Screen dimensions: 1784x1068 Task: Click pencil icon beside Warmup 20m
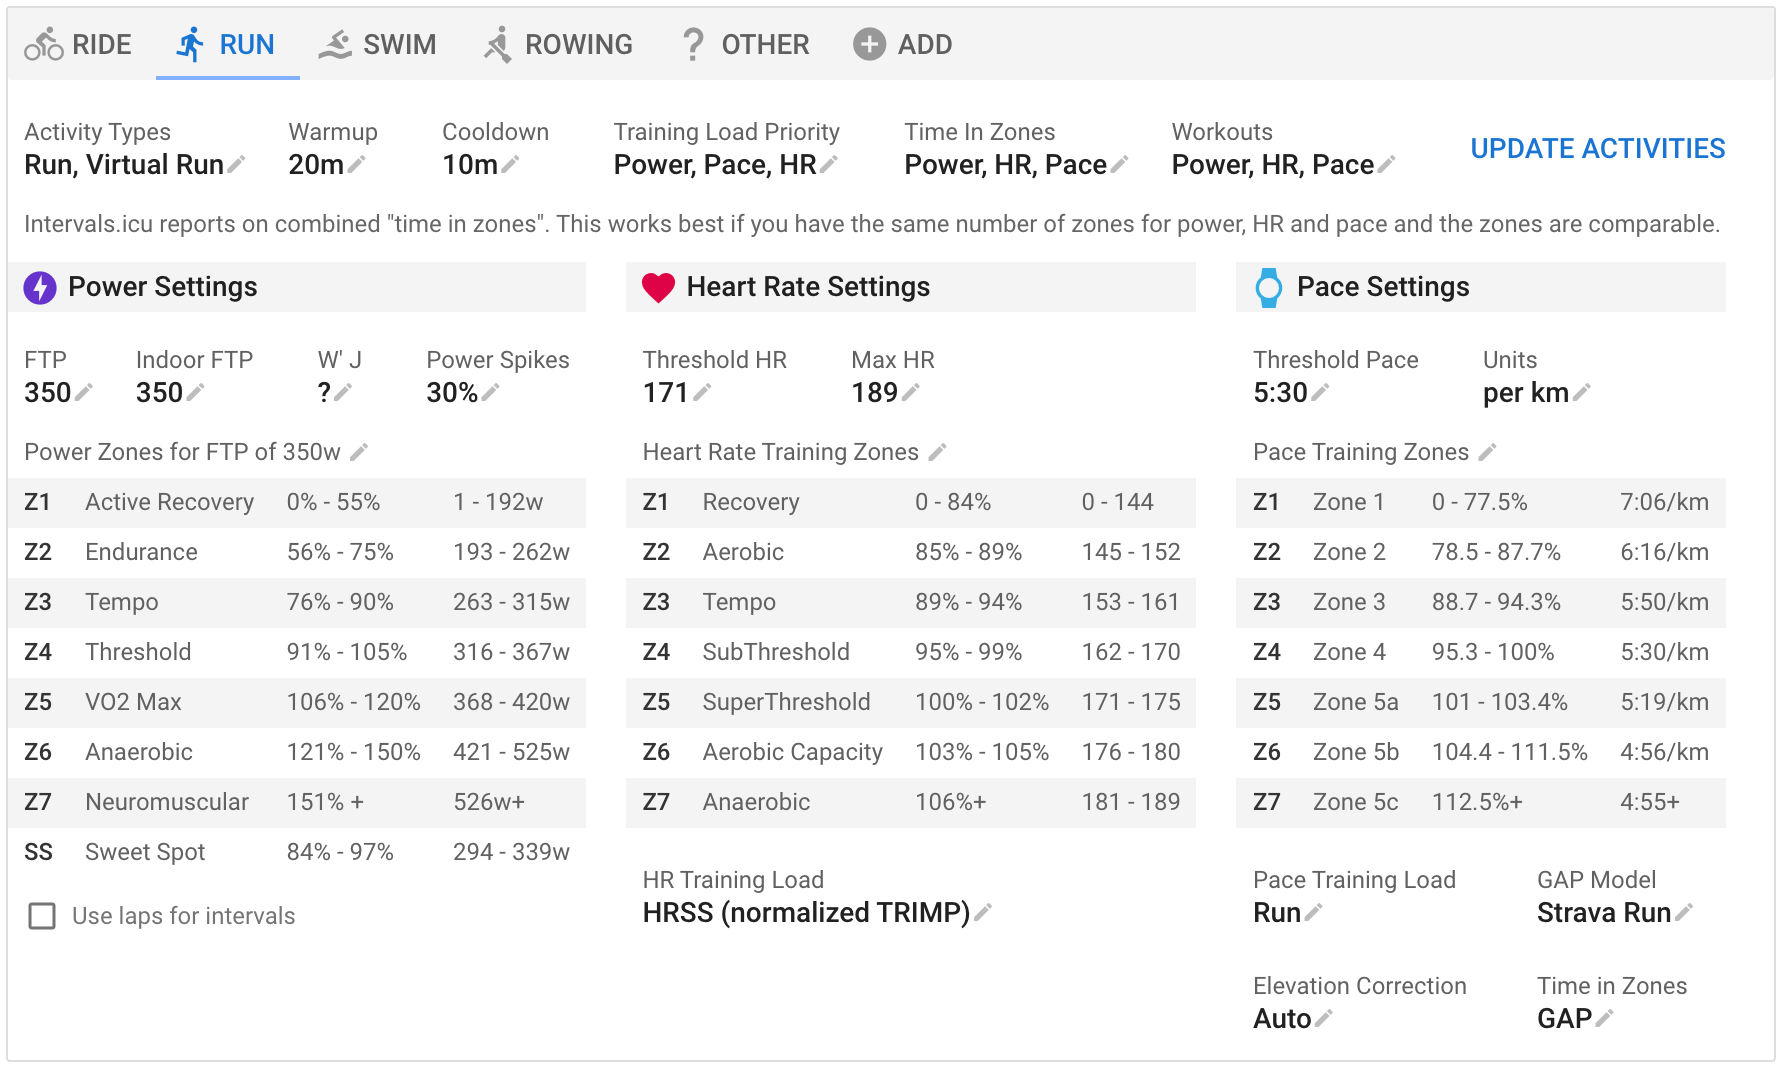tap(357, 165)
